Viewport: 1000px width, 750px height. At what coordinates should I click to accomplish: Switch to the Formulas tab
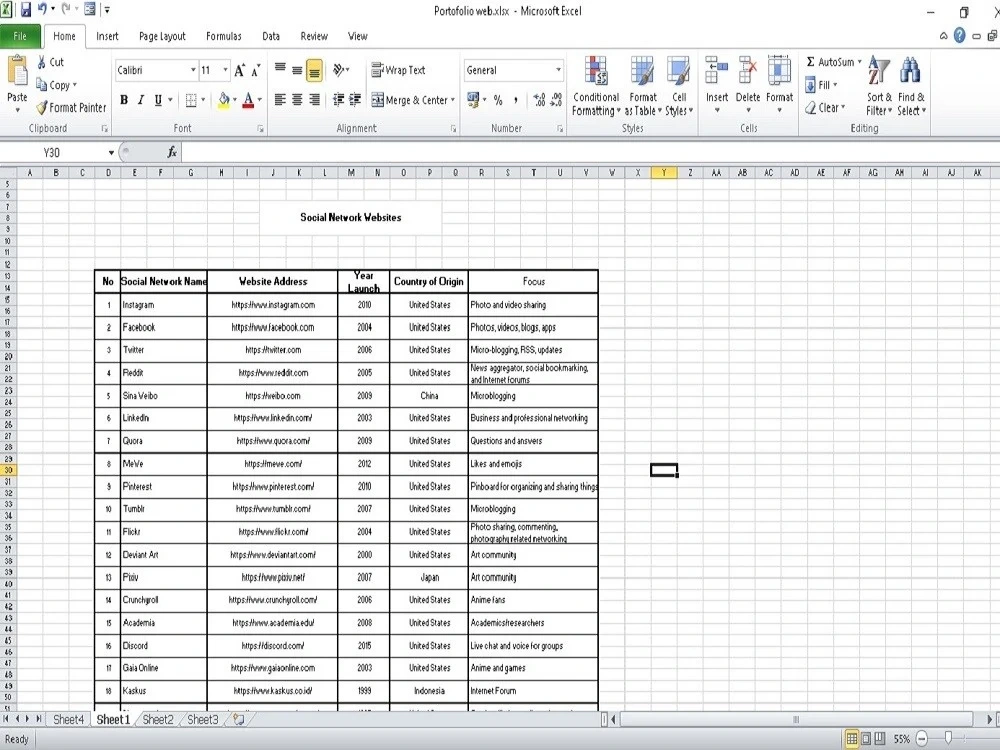coord(224,36)
